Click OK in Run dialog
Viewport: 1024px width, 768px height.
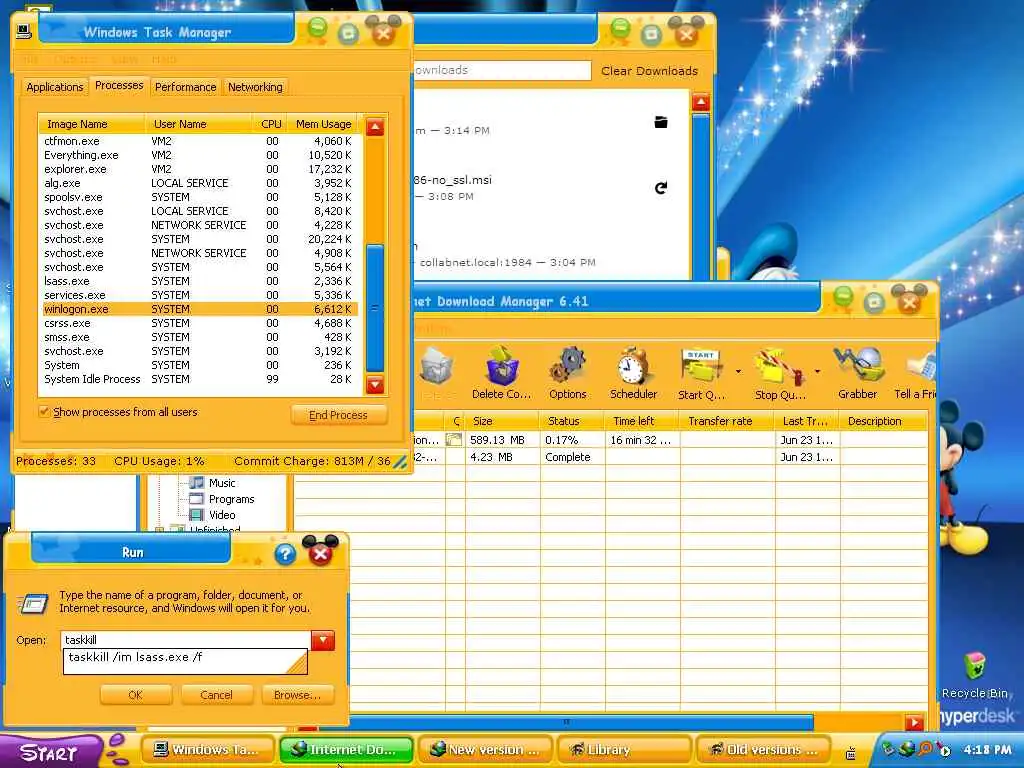136,695
